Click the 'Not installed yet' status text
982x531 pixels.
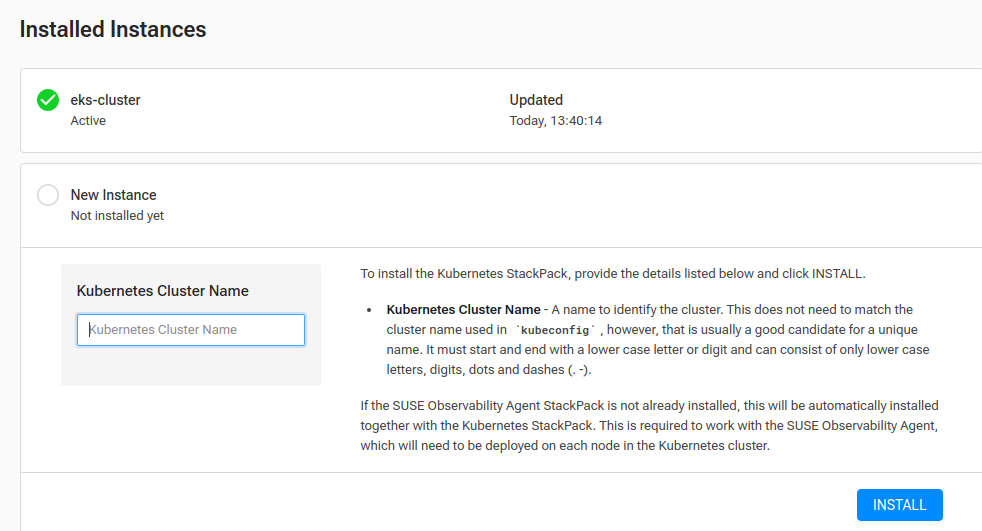(x=117, y=215)
